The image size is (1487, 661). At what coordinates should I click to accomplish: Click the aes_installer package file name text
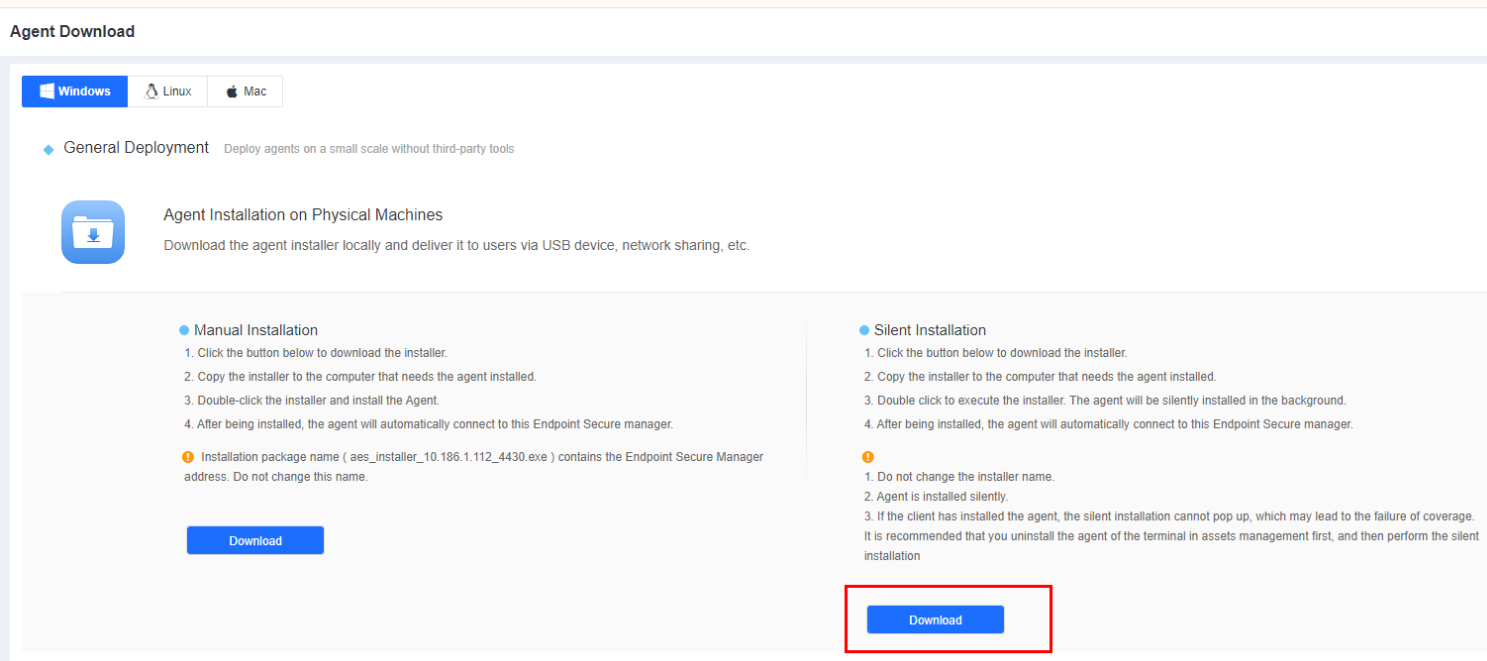453,457
